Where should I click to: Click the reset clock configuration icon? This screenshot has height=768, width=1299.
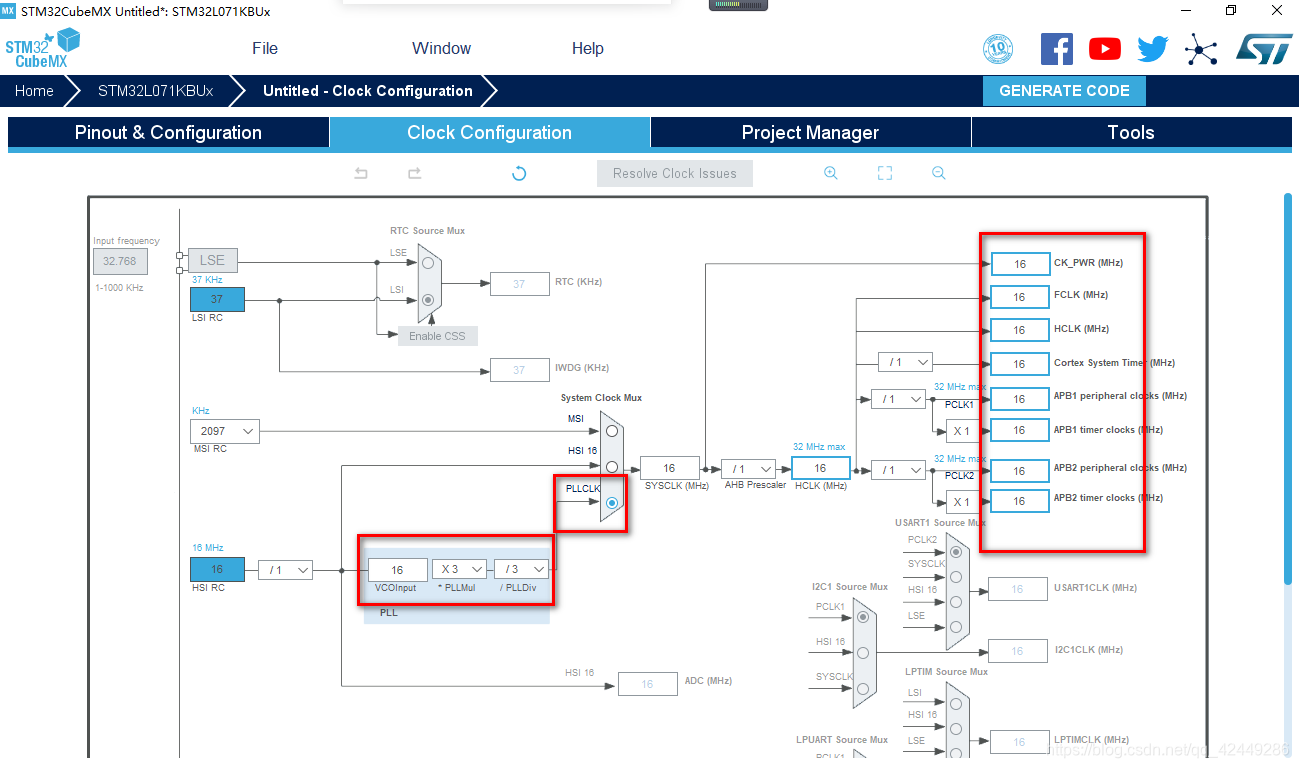519,173
